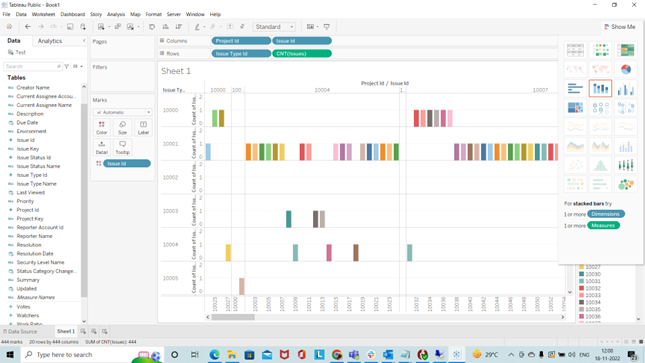Switch to the Analytics tab

tap(50, 41)
